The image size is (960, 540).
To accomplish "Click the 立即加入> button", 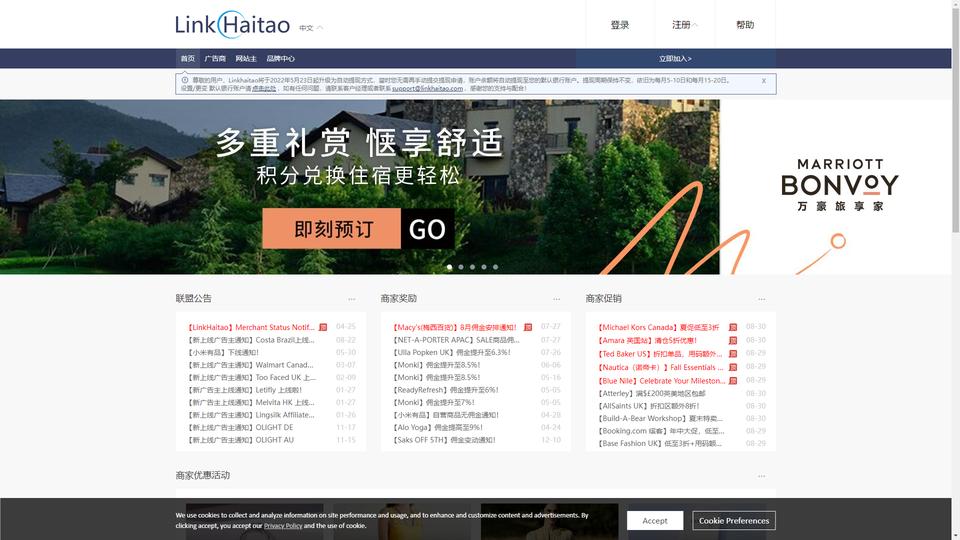I will pos(675,59).
